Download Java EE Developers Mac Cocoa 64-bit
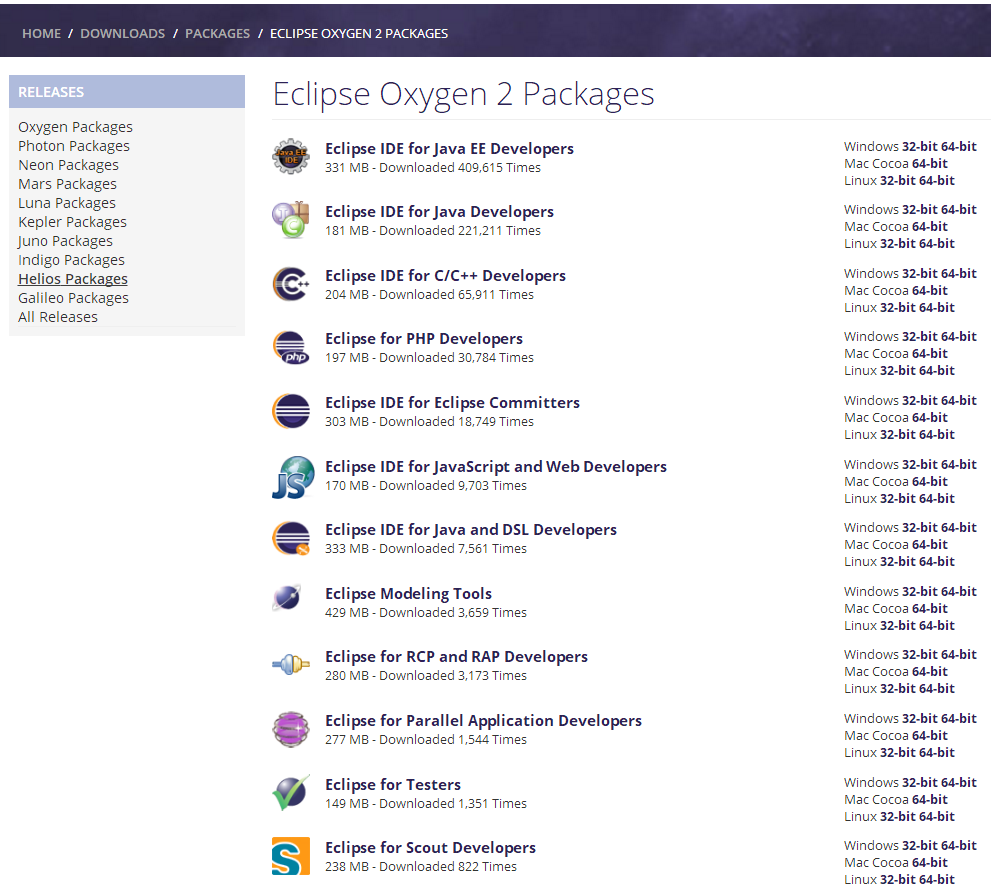This screenshot has width=991, height=892. coord(930,164)
